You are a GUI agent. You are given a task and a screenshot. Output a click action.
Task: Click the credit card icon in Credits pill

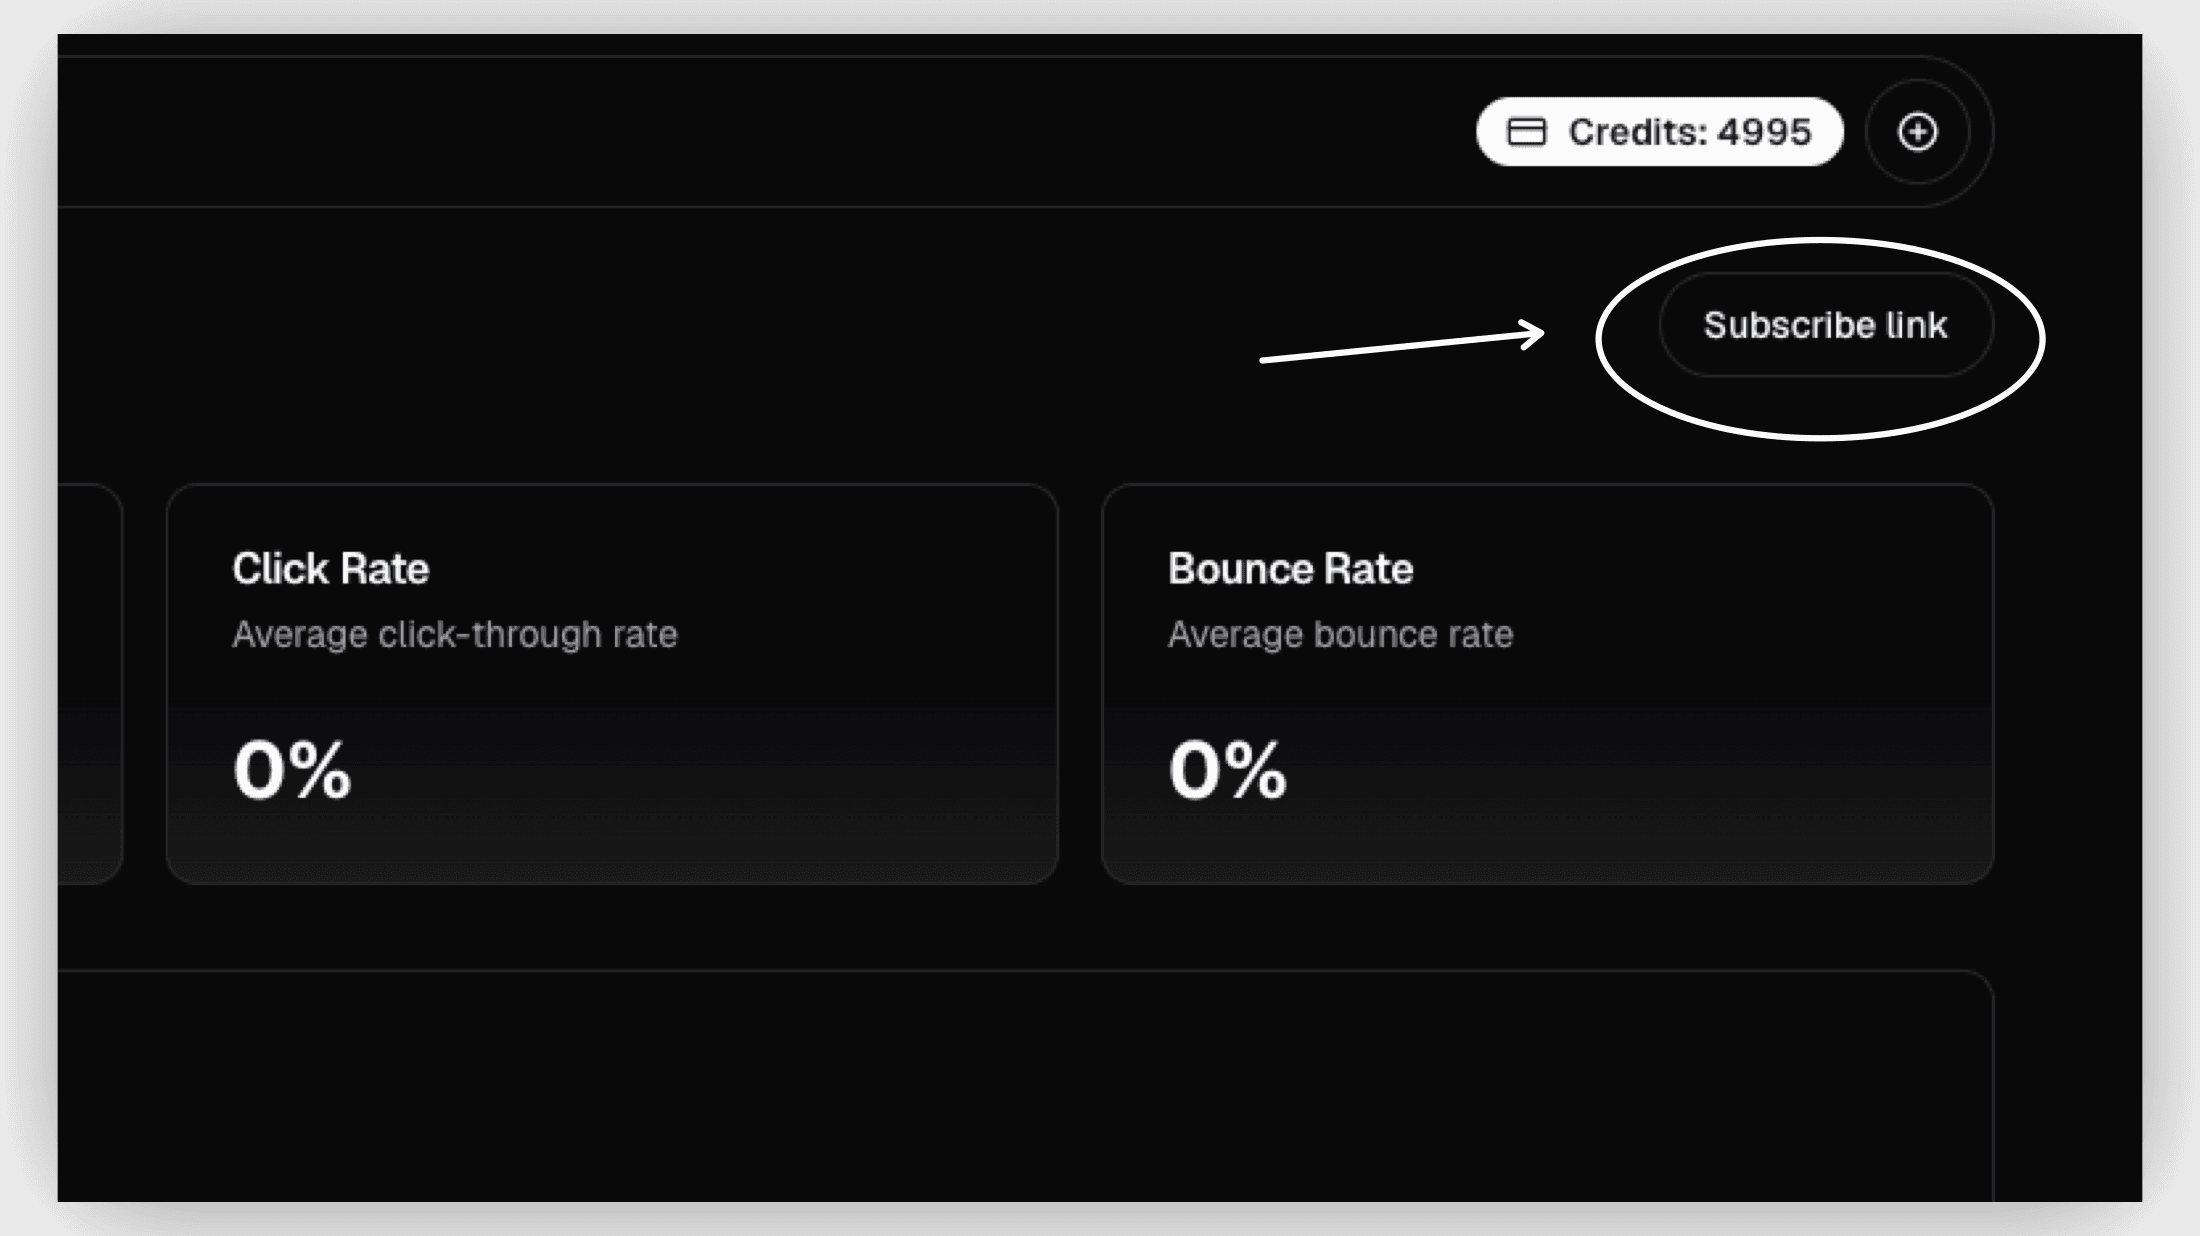[x=1526, y=132]
